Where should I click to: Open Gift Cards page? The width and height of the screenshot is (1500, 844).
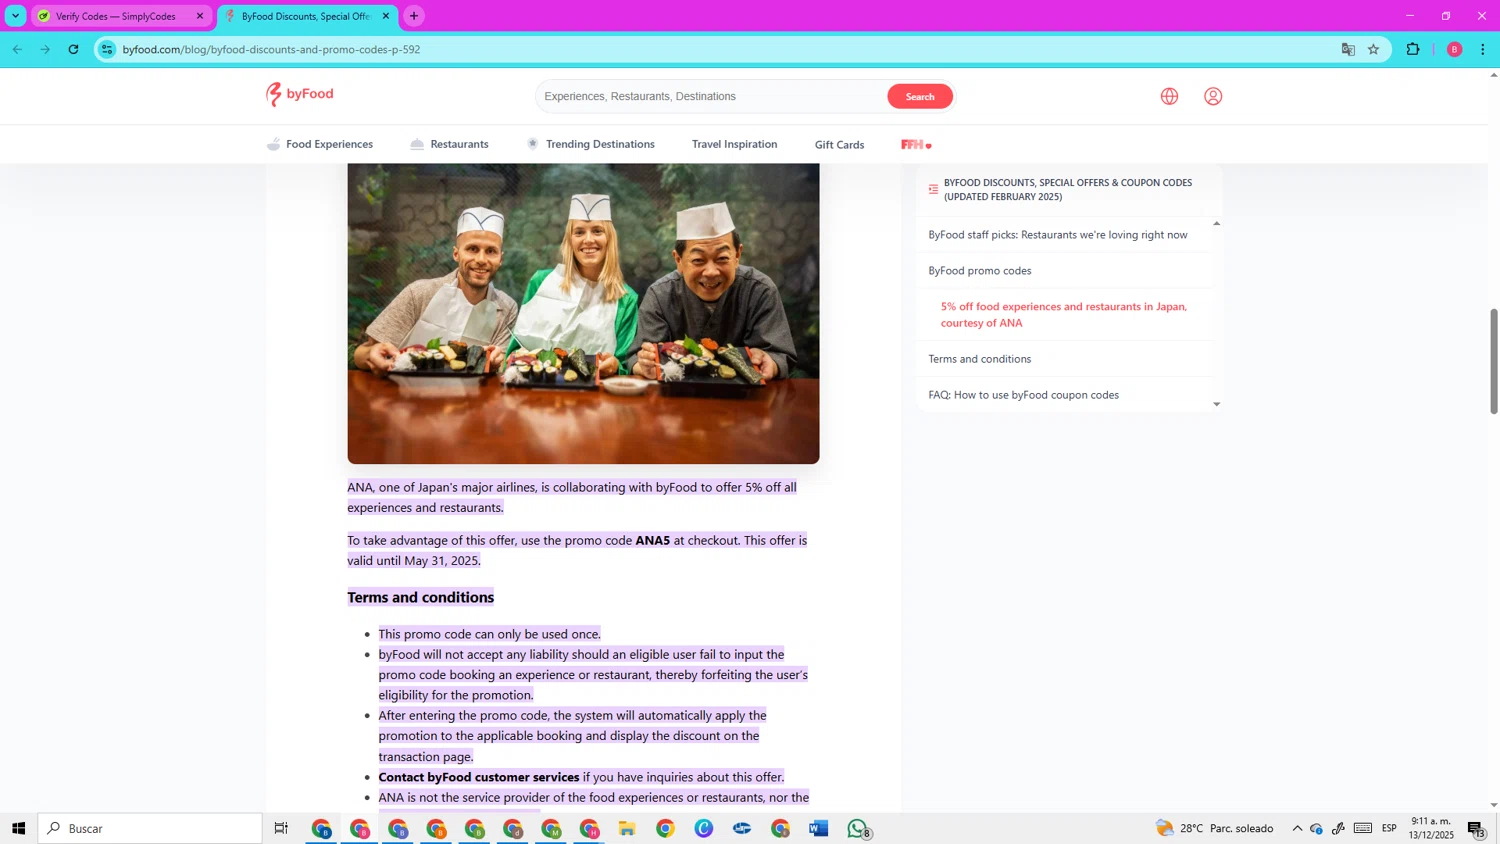[x=839, y=145]
